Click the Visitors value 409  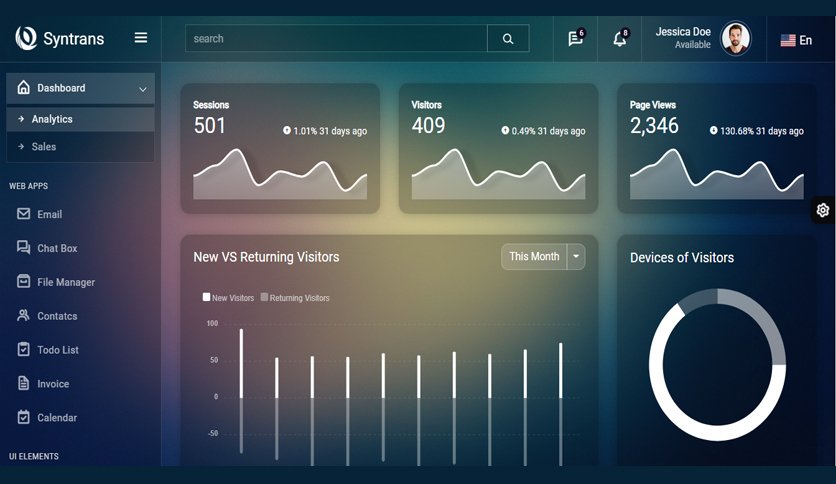428,126
